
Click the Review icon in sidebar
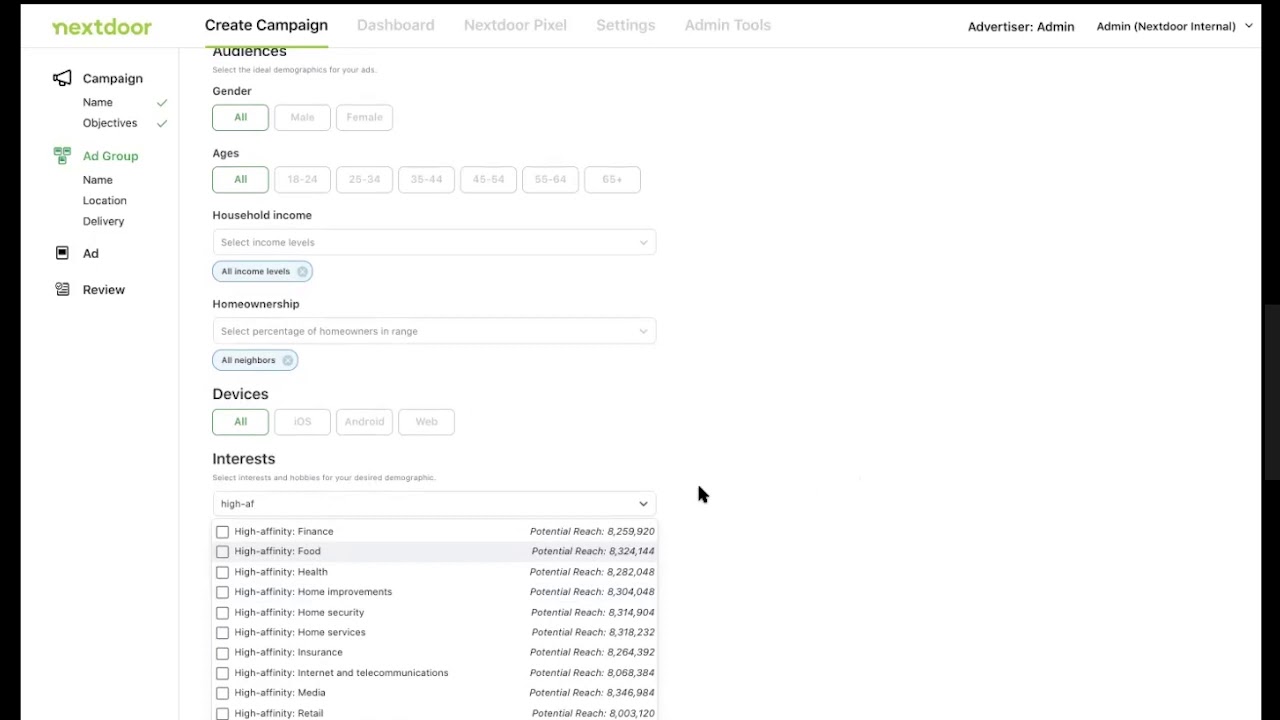(62, 289)
